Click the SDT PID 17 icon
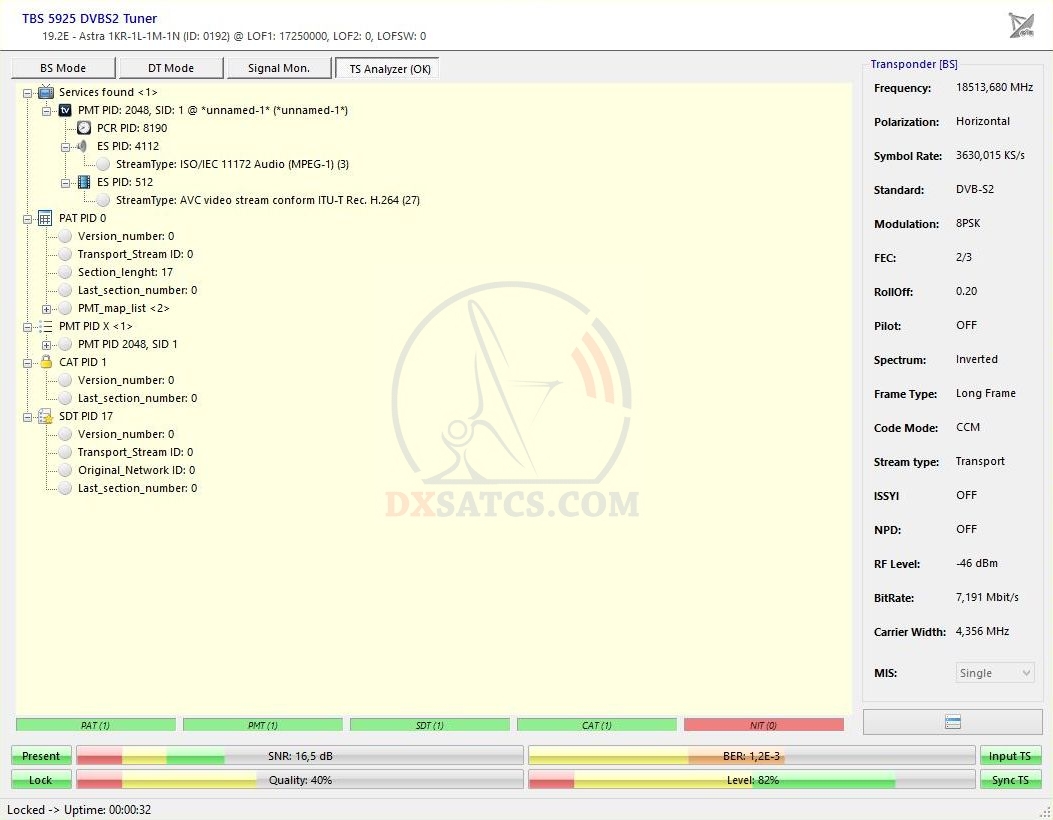This screenshot has height=820, width=1053. (46, 416)
